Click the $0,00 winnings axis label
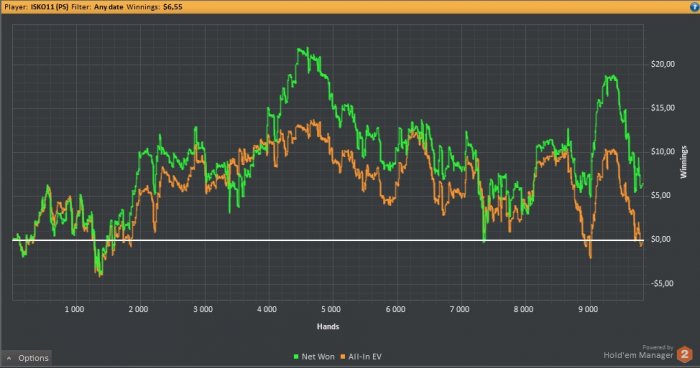This screenshot has width=700, height=368. coord(661,239)
